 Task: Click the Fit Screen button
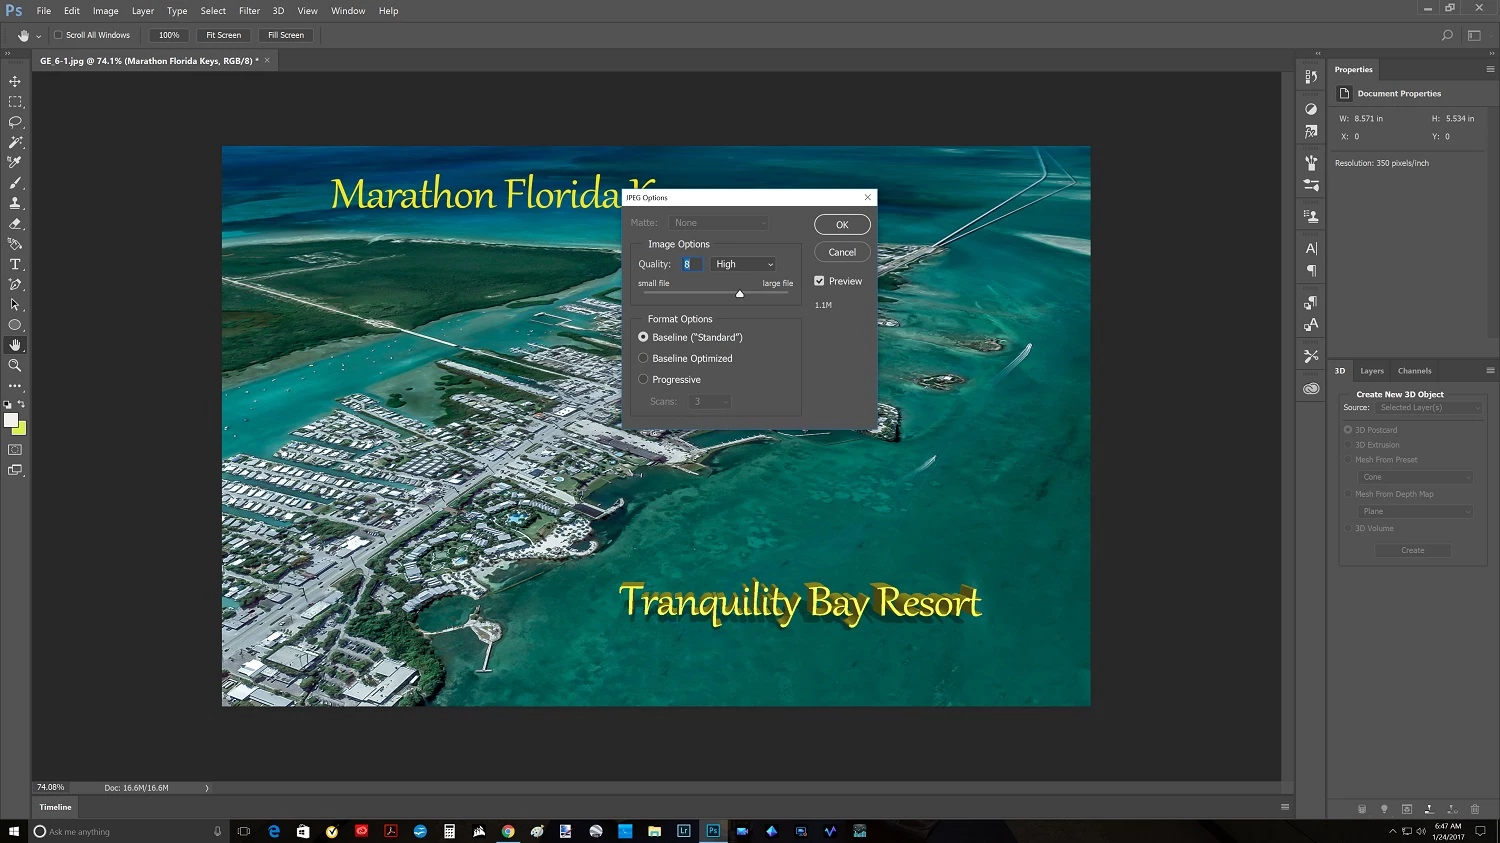click(x=224, y=35)
